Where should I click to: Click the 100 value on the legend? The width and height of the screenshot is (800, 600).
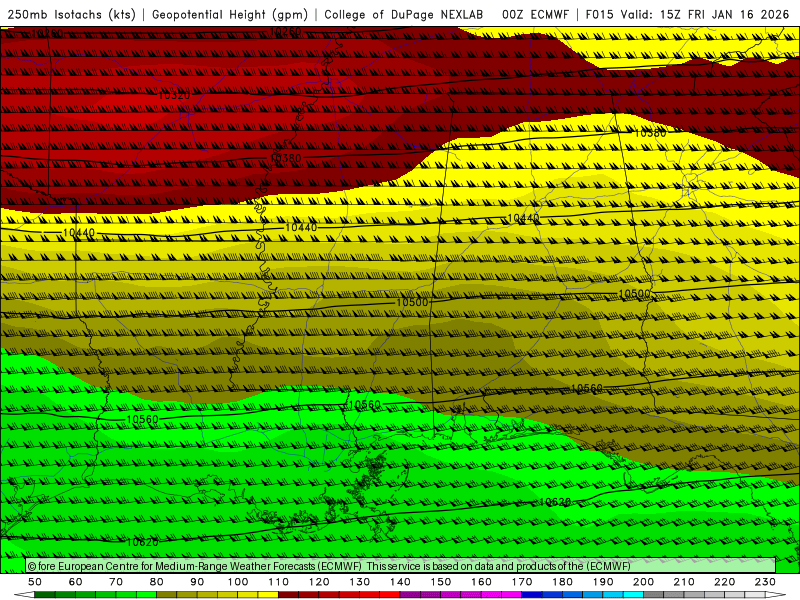238,582
